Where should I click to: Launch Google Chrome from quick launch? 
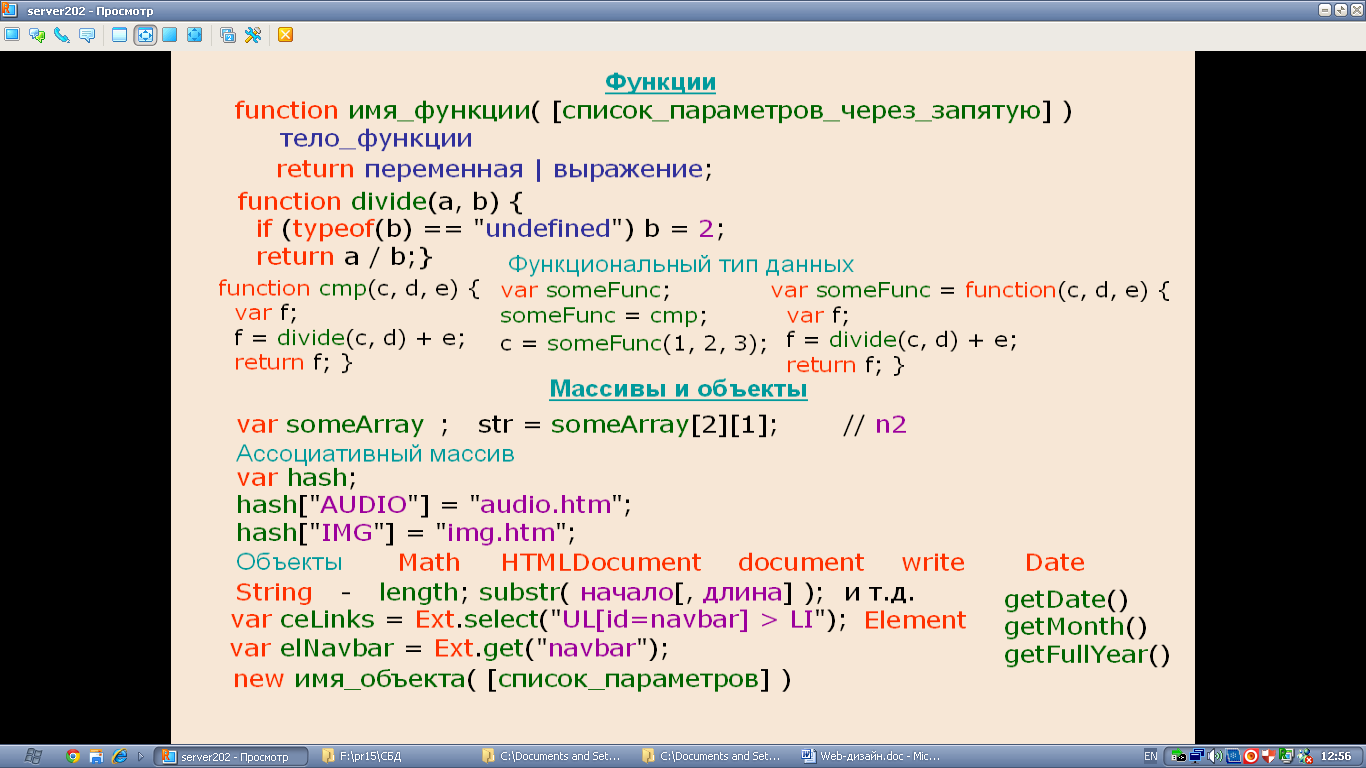click(x=73, y=756)
